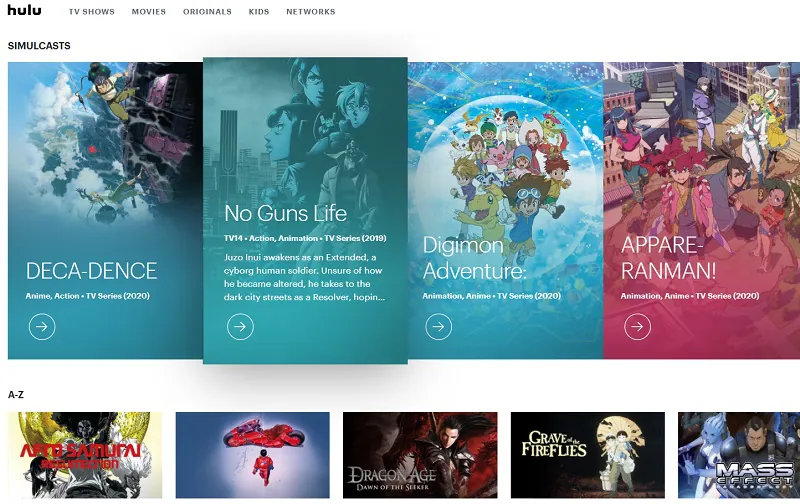Open the Digimon Adventure: title
Image resolution: width=800 pixels, height=504 pixels.
click(x=474, y=258)
